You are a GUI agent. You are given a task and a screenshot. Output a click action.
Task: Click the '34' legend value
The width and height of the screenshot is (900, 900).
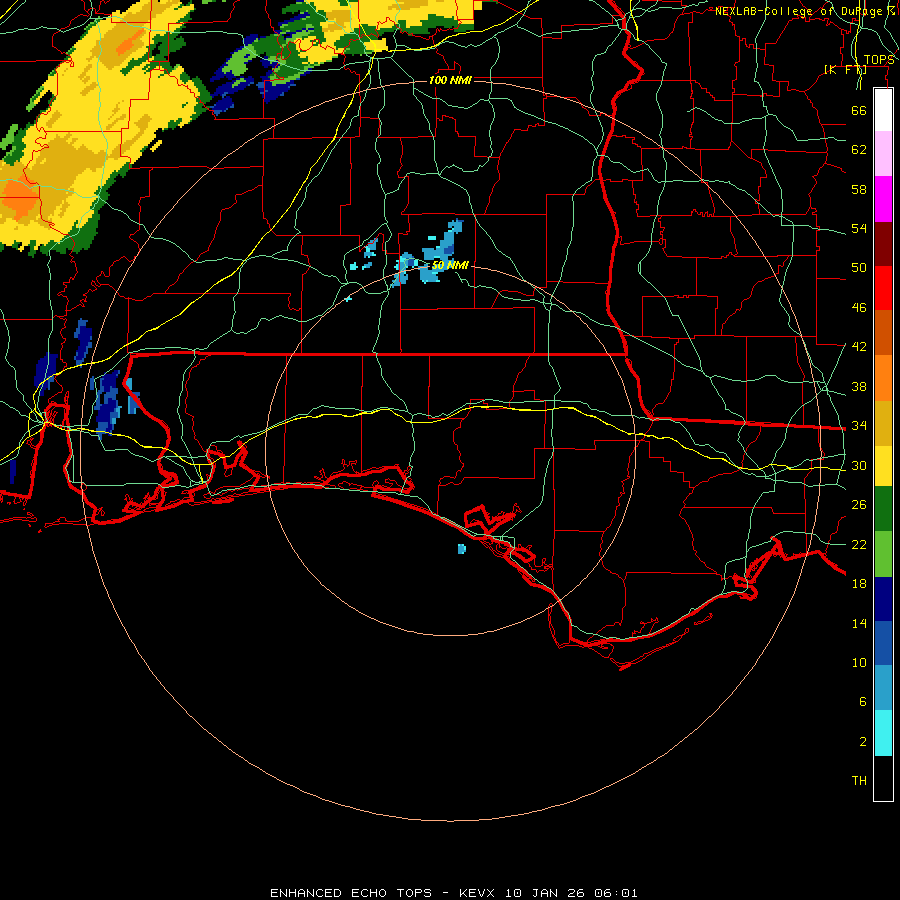(x=859, y=426)
